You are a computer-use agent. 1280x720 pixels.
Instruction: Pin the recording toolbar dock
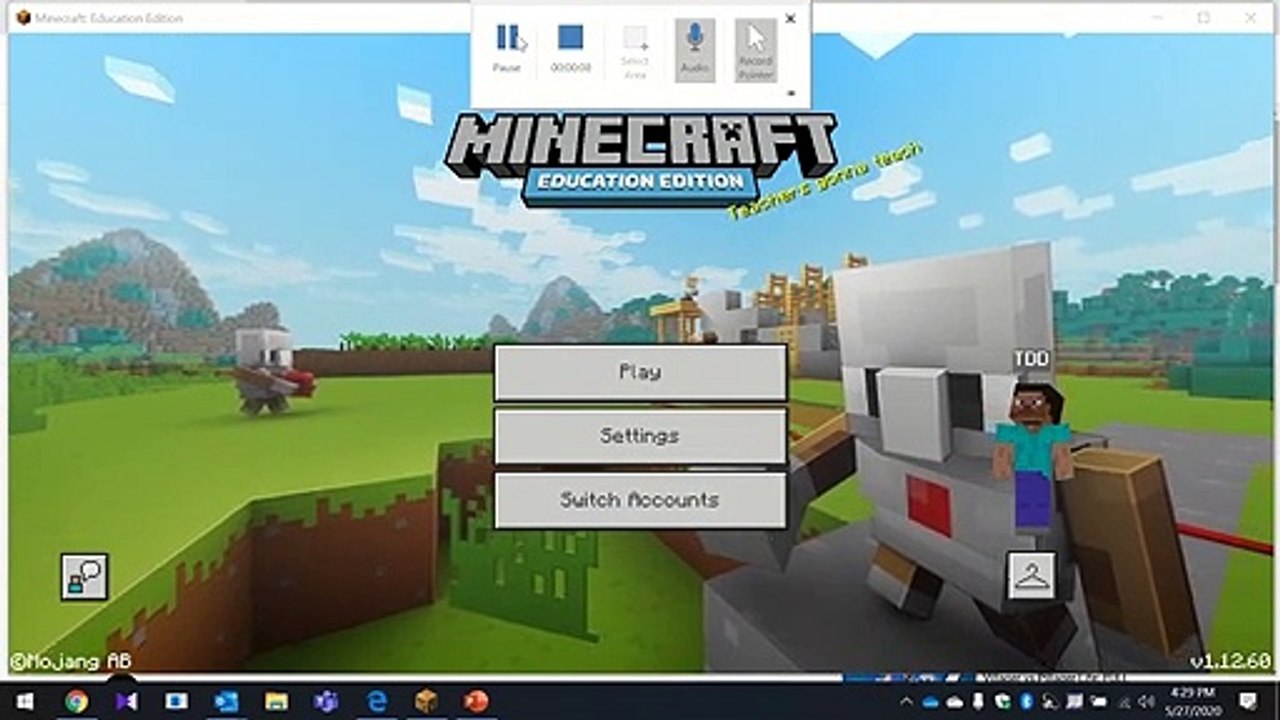791,93
